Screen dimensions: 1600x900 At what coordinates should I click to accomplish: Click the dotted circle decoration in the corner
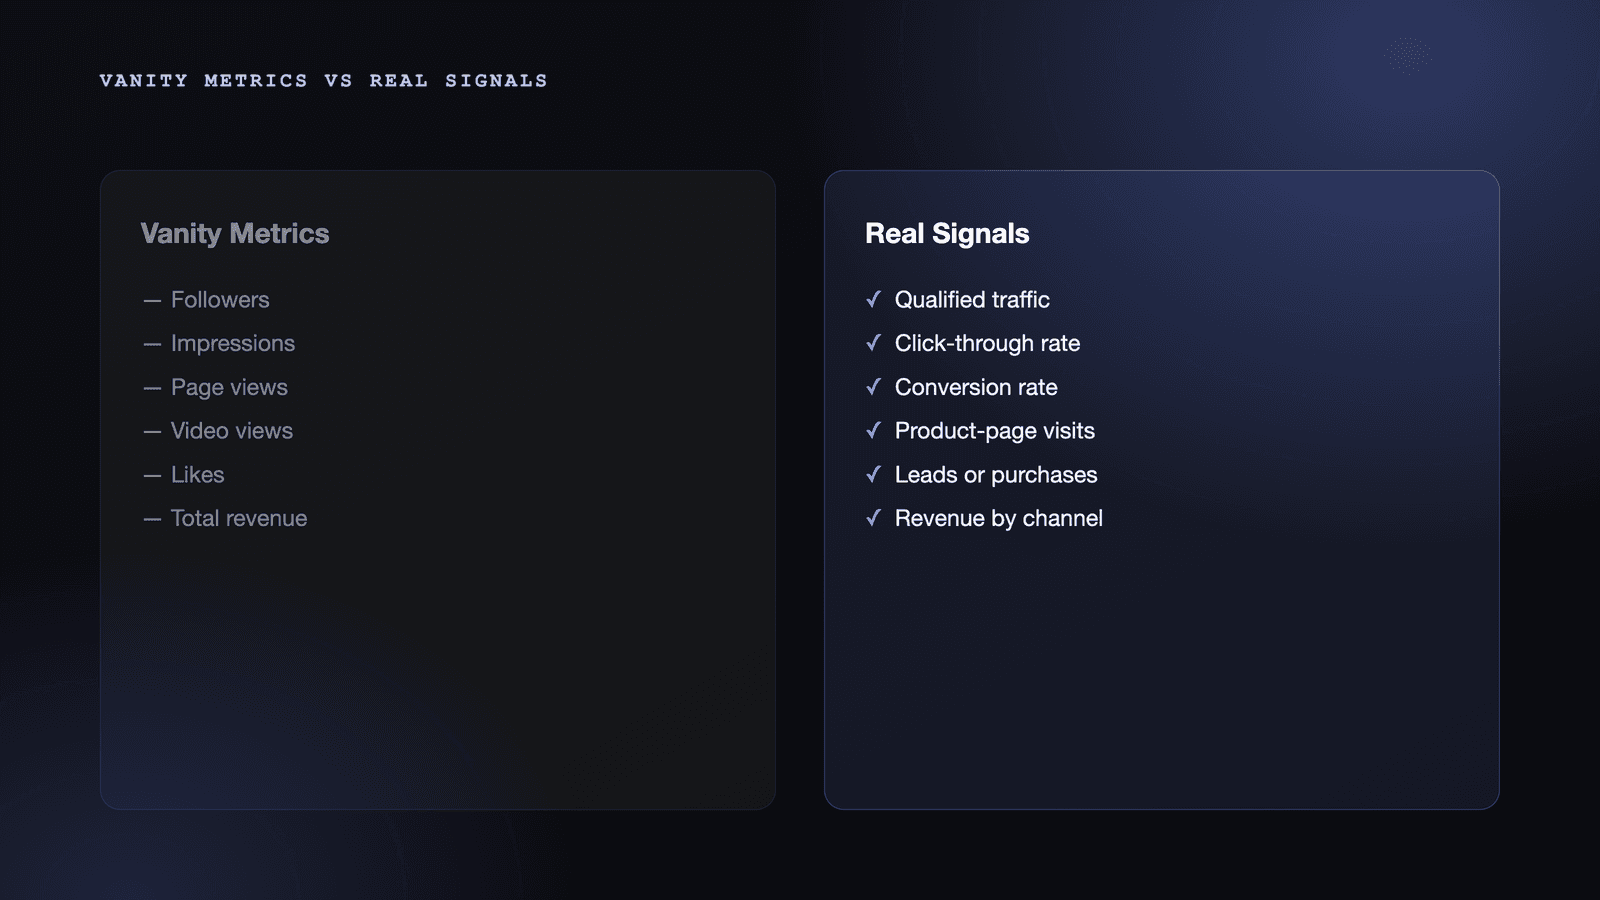1408,56
